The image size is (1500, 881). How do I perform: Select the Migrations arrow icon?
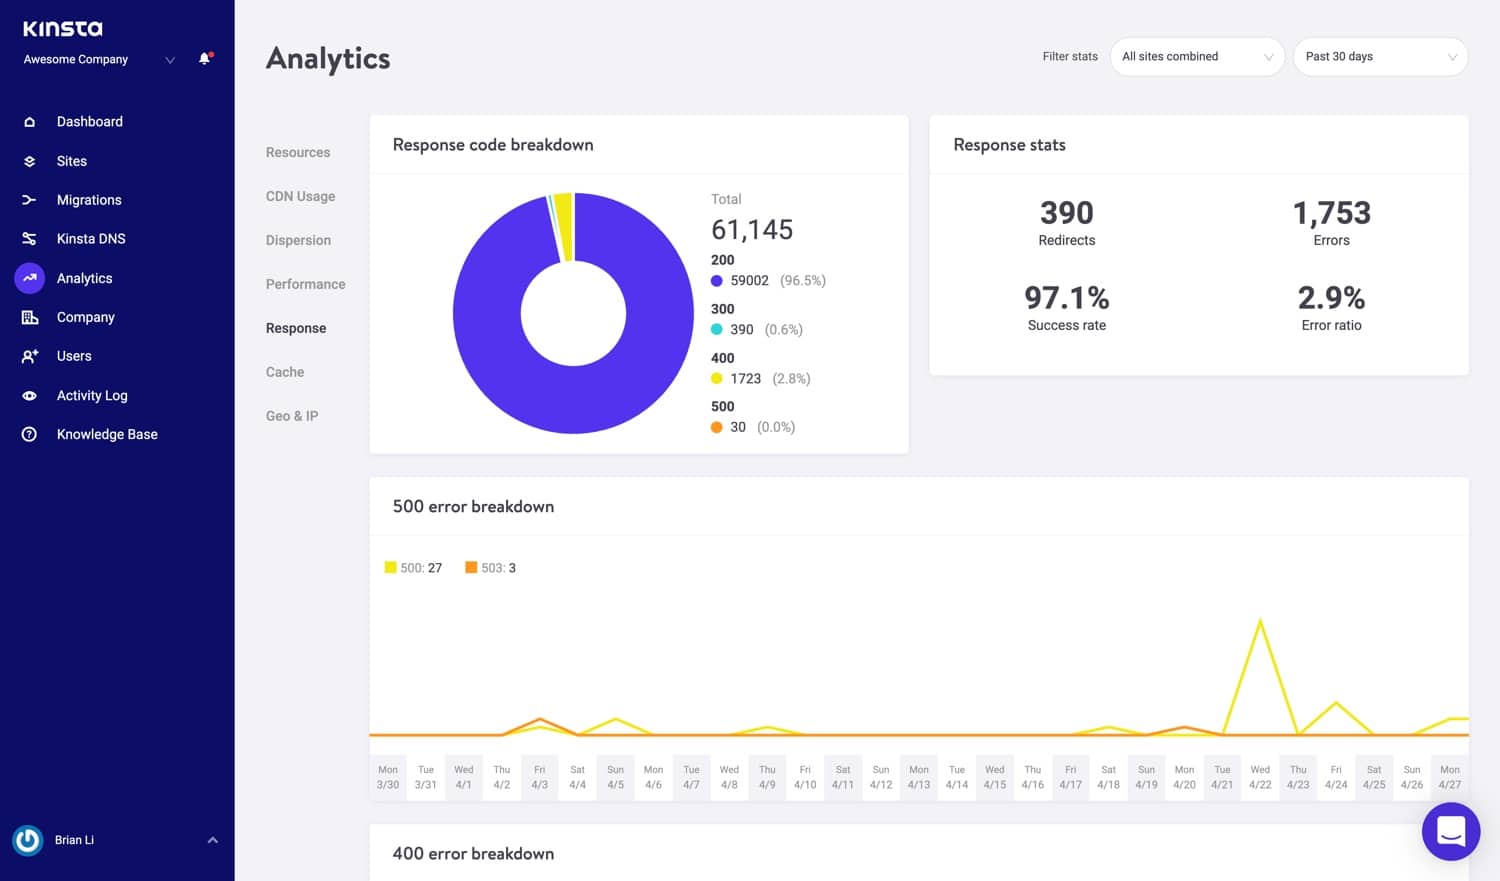coord(29,200)
